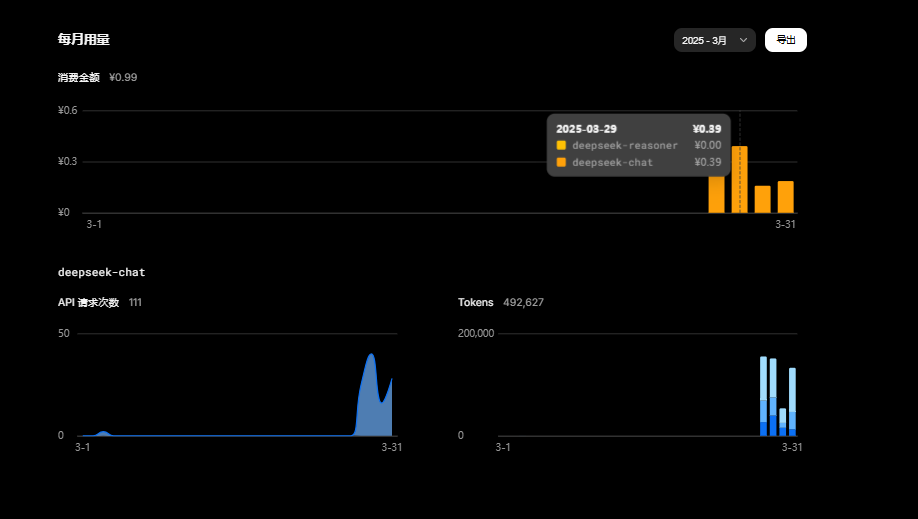Click the orange deepseek-chat legend swatch
Viewport: 918px width, 519px height.
[561, 162]
